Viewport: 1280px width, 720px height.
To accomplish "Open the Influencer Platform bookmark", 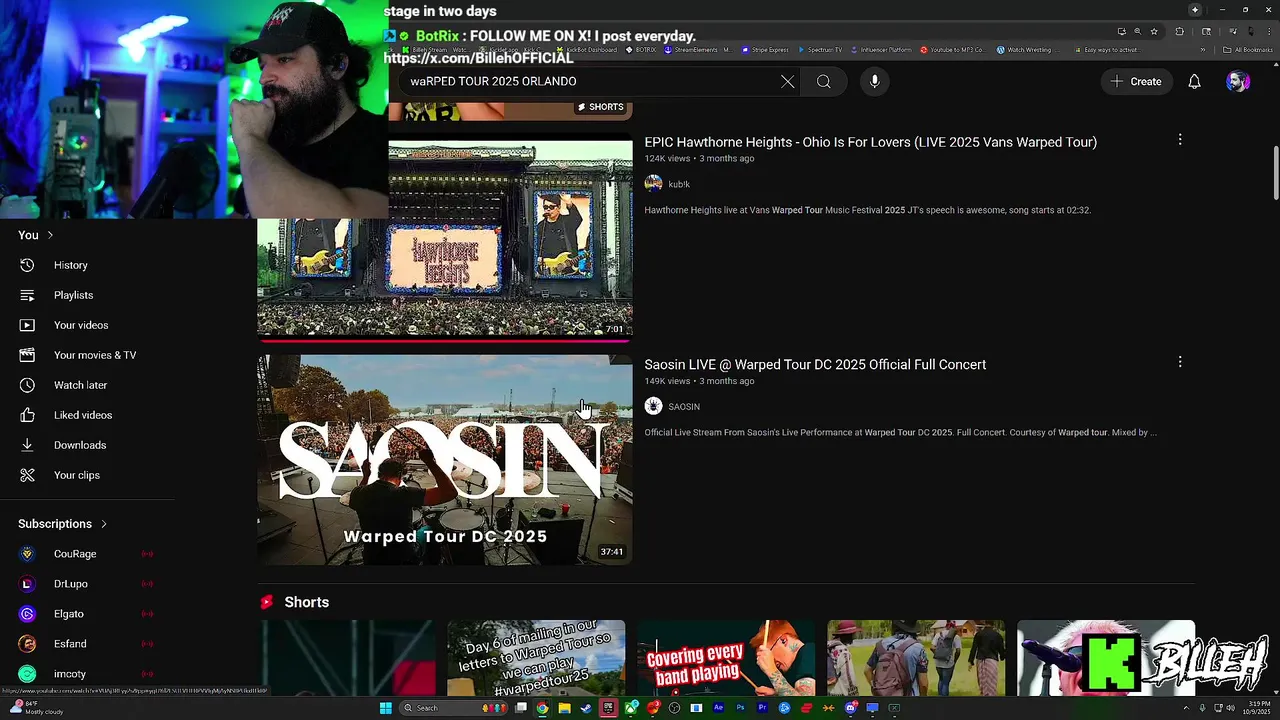I will (x=880, y=50).
